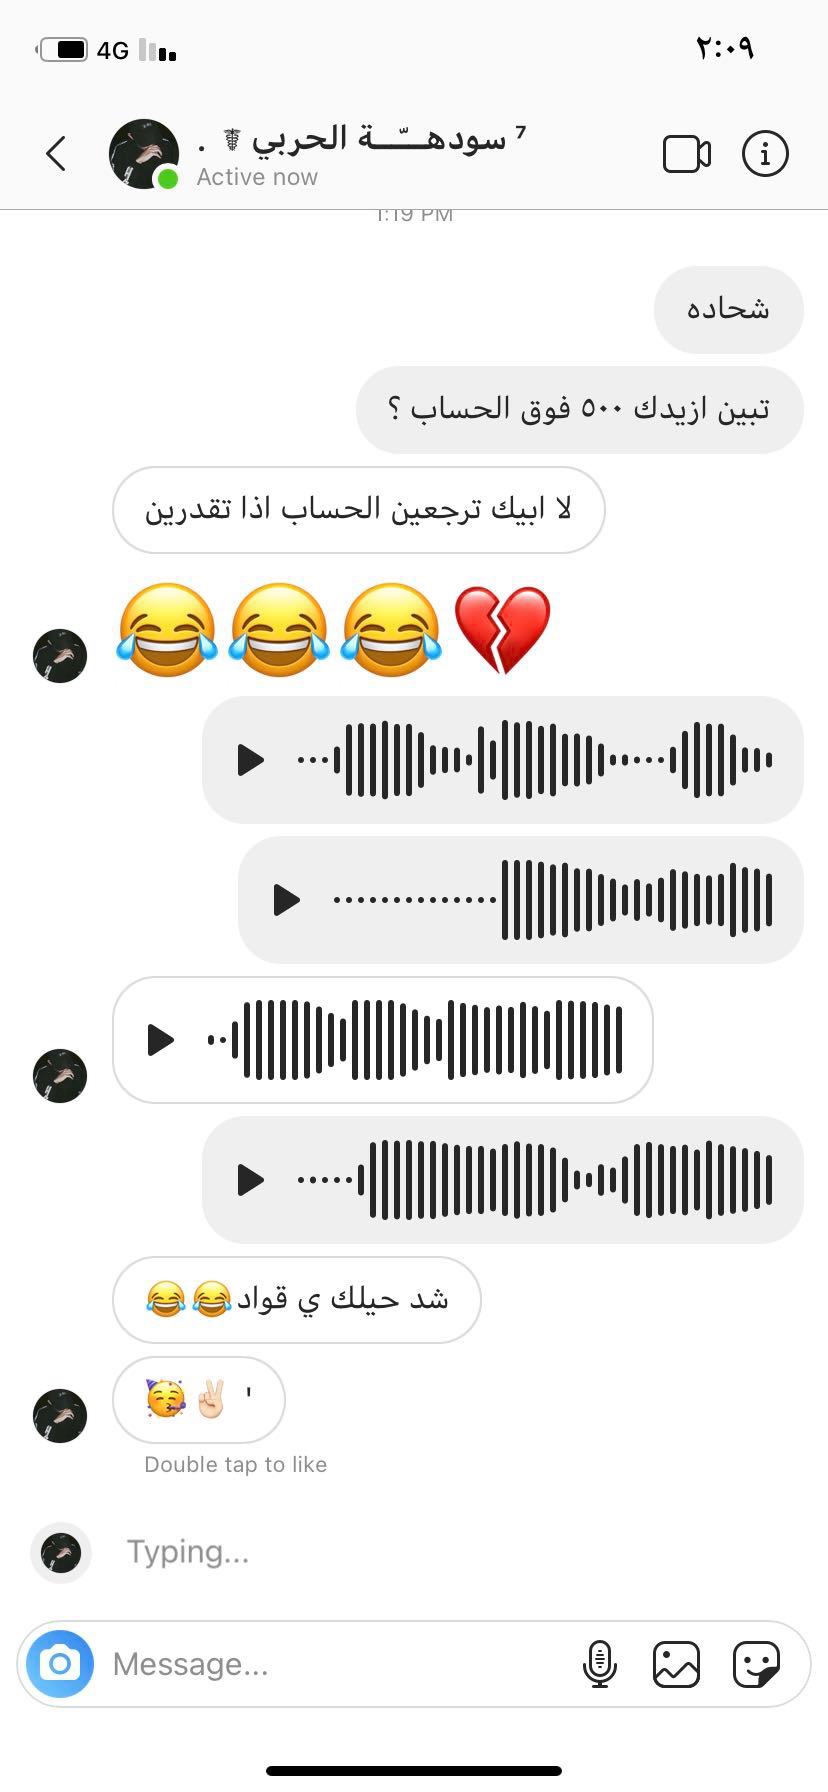Tap the شحاده message bubble
The image size is (828, 1792).
click(x=729, y=309)
